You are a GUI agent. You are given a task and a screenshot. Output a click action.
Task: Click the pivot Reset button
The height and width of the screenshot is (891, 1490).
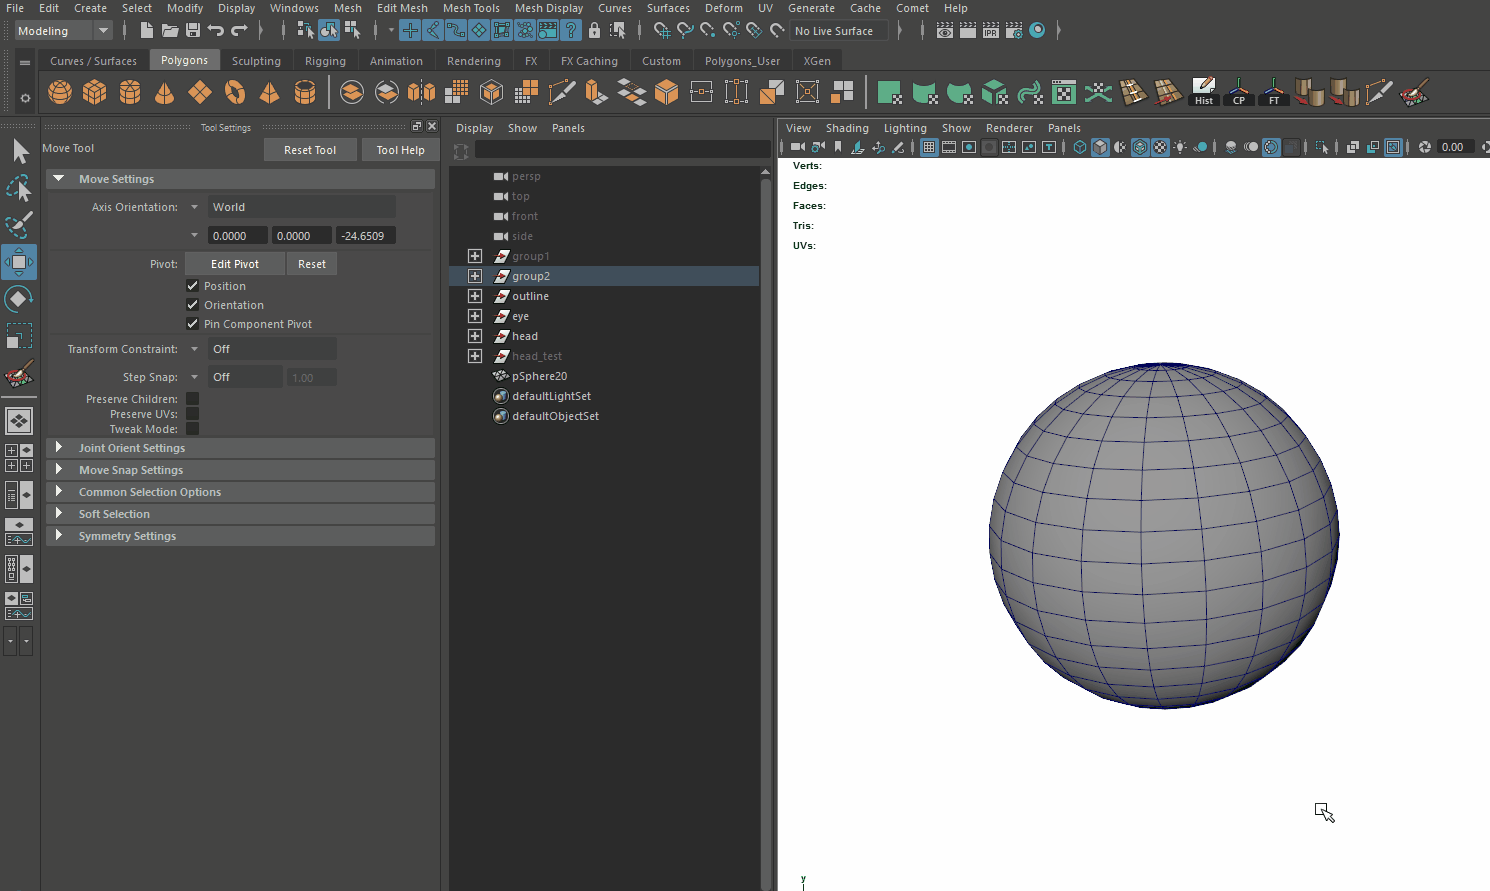tap(312, 264)
